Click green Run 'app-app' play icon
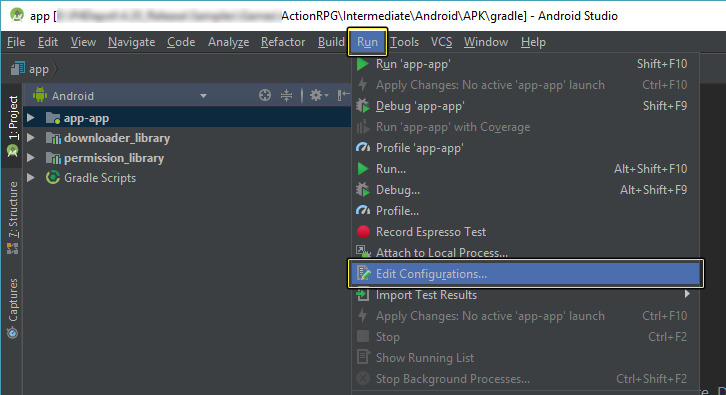This screenshot has width=726, height=395. pyautogui.click(x=363, y=64)
